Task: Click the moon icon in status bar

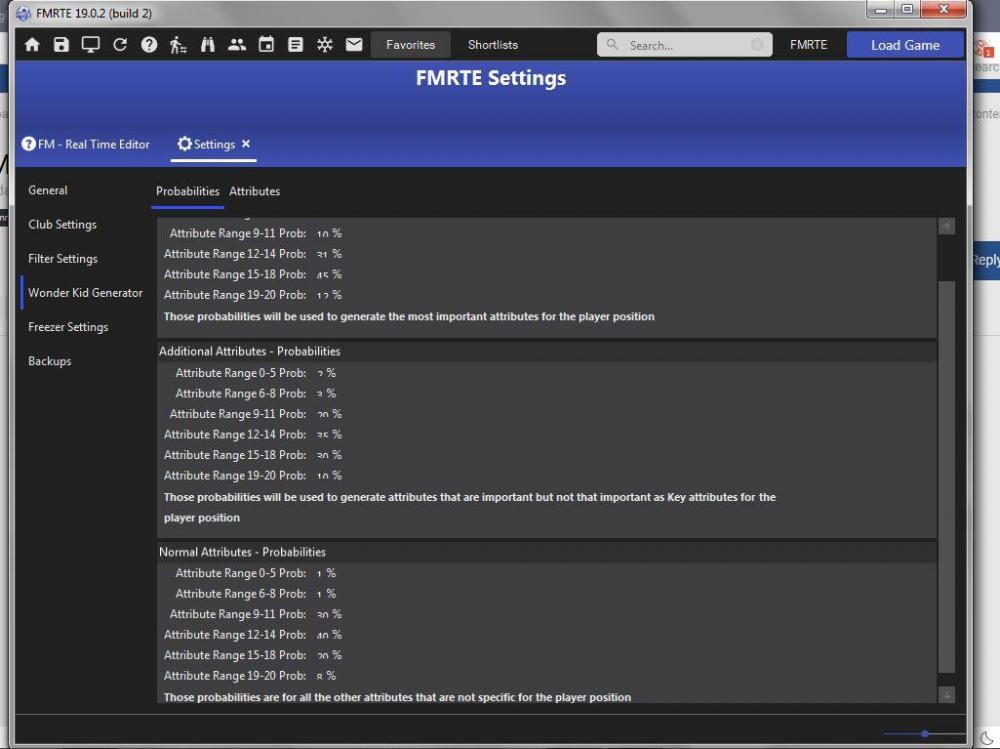Action: (x=987, y=739)
